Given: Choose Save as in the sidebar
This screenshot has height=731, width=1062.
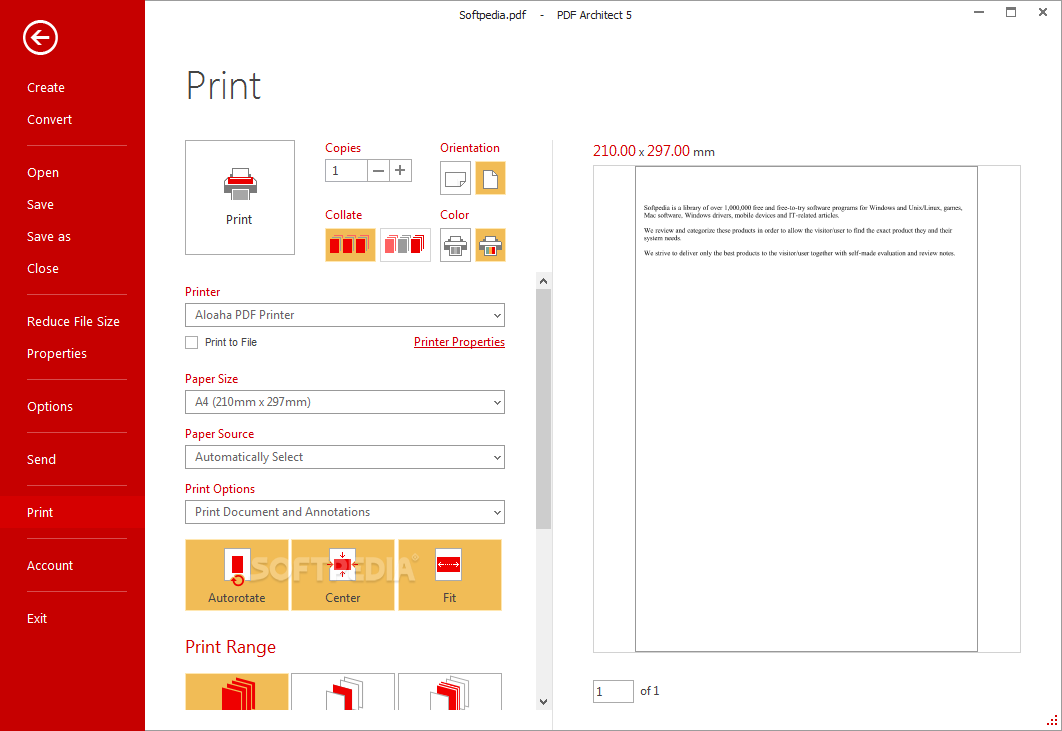Looking at the screenshot, I should [49, 236].
